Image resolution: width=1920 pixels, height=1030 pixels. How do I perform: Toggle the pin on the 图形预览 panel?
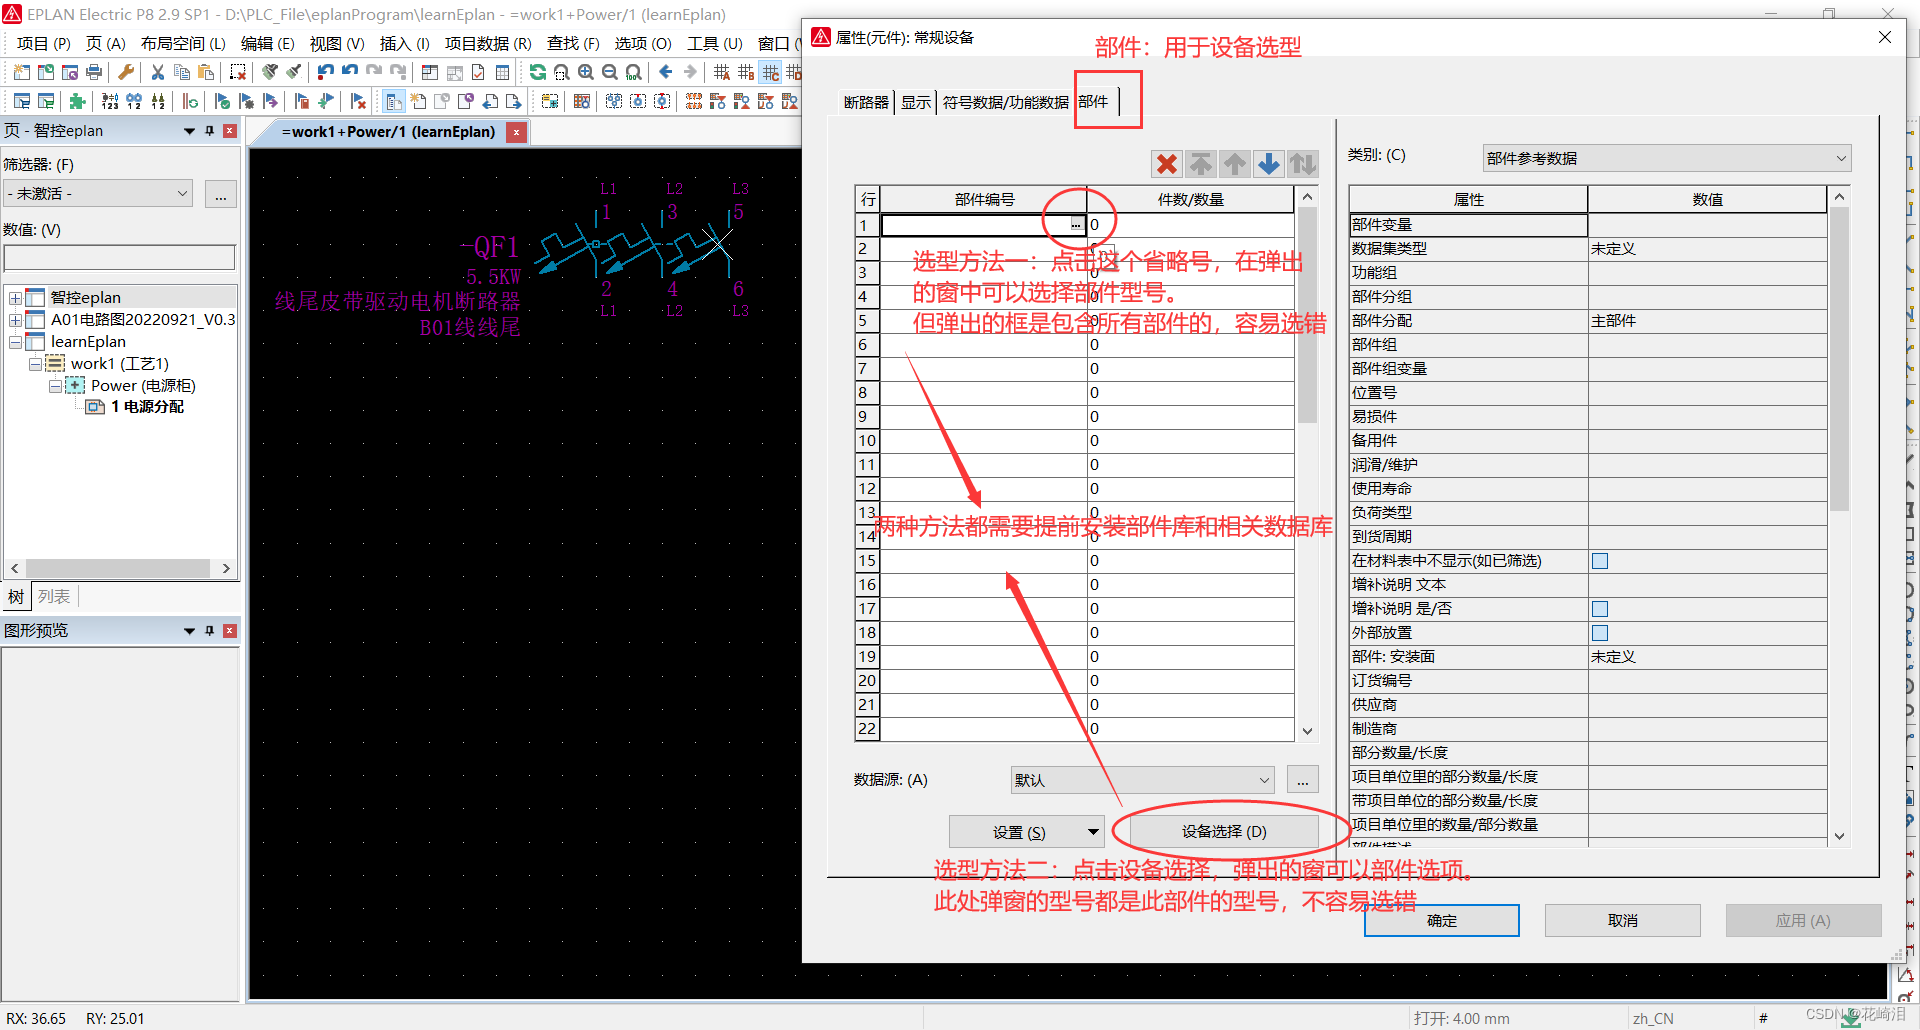click(209, 631)
